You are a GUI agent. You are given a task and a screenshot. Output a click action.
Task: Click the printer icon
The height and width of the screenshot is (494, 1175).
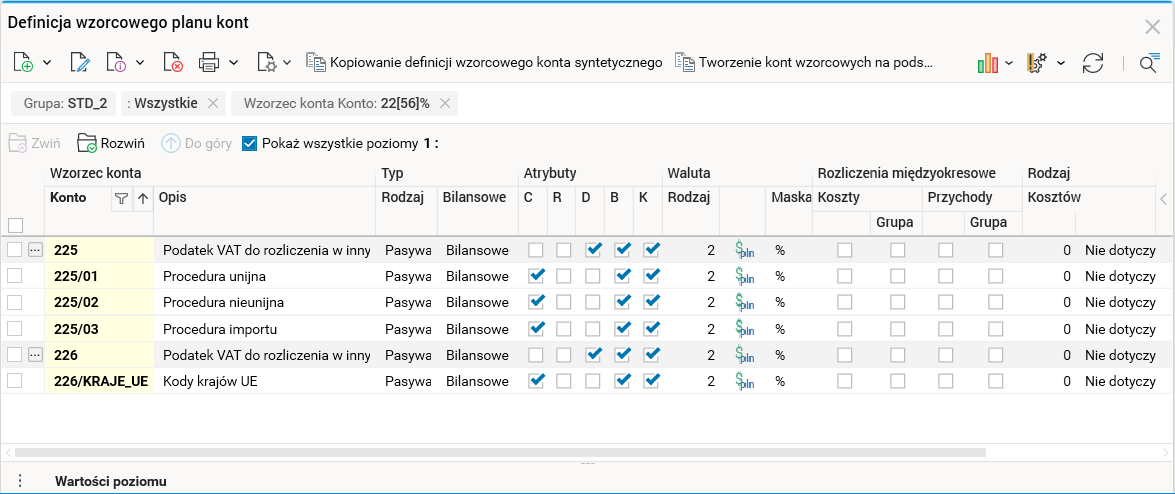[209, 63]
